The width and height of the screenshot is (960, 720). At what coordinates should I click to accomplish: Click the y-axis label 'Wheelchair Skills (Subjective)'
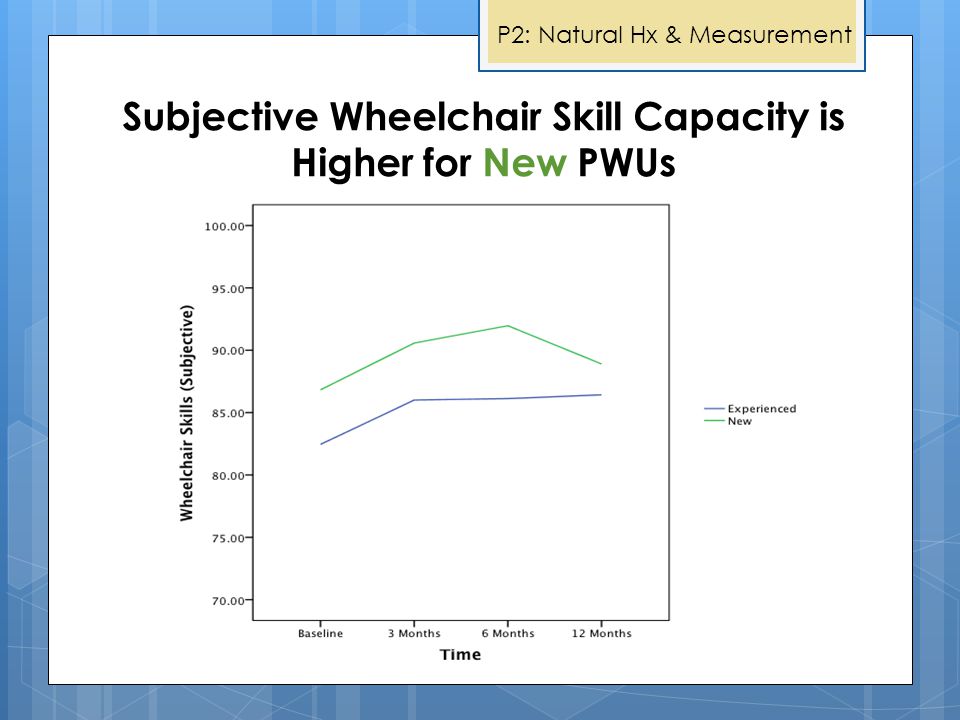click(x=187, y=413)
